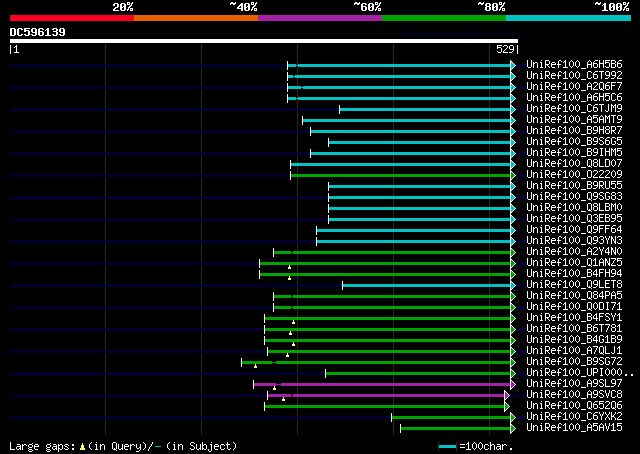The height and width of the screenshot is (454, 640).
Task: Open hit UniRef100_A6H5C6
Action: 574,98
